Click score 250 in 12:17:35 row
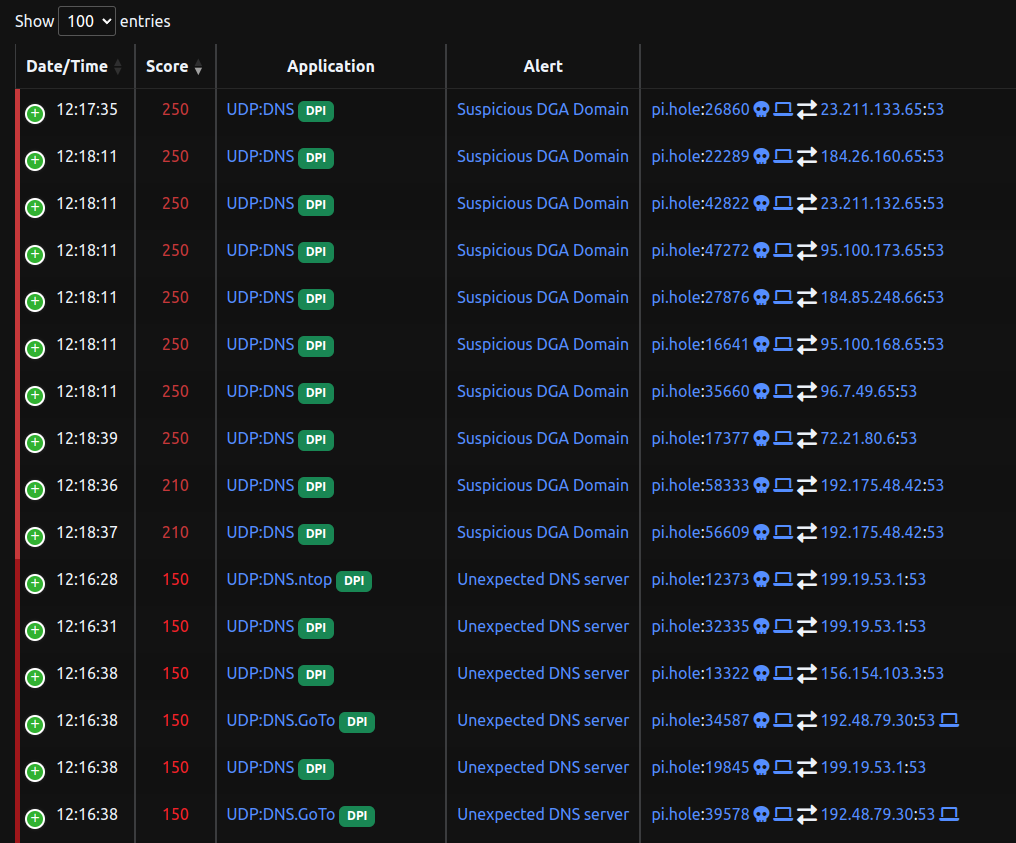Viewport: 1016px width, 843px height. click(x=175, y=110)
